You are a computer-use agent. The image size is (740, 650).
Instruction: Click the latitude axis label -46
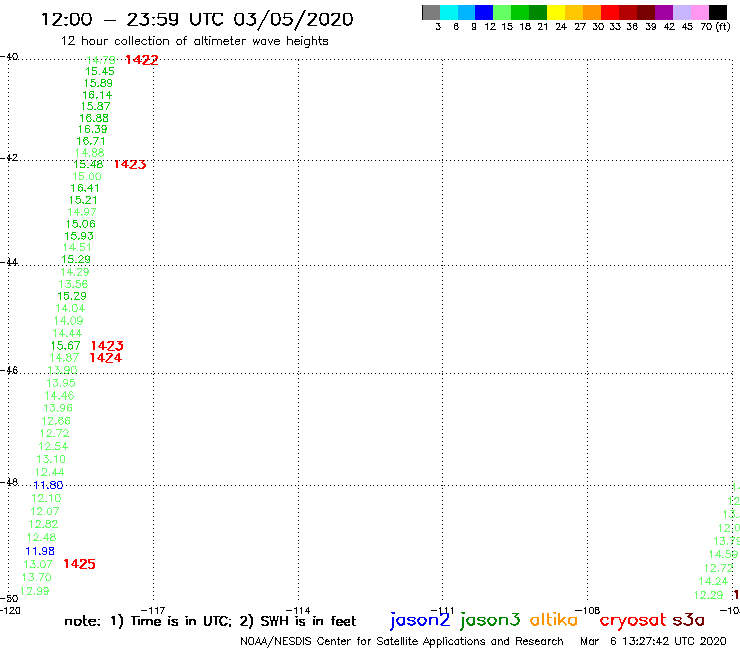click(9, 370)
